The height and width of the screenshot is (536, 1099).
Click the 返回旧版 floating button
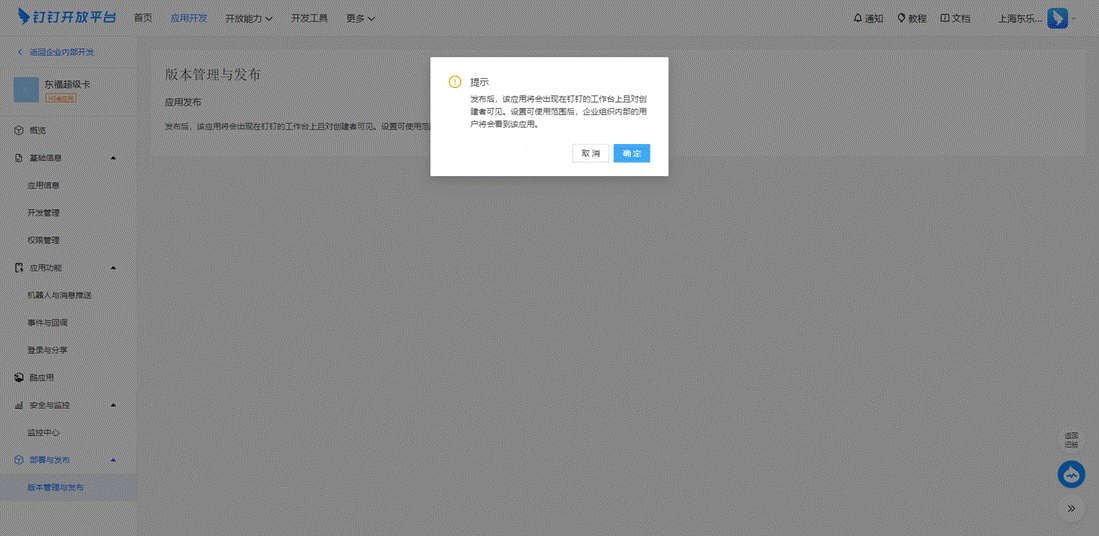[1071, 439]
